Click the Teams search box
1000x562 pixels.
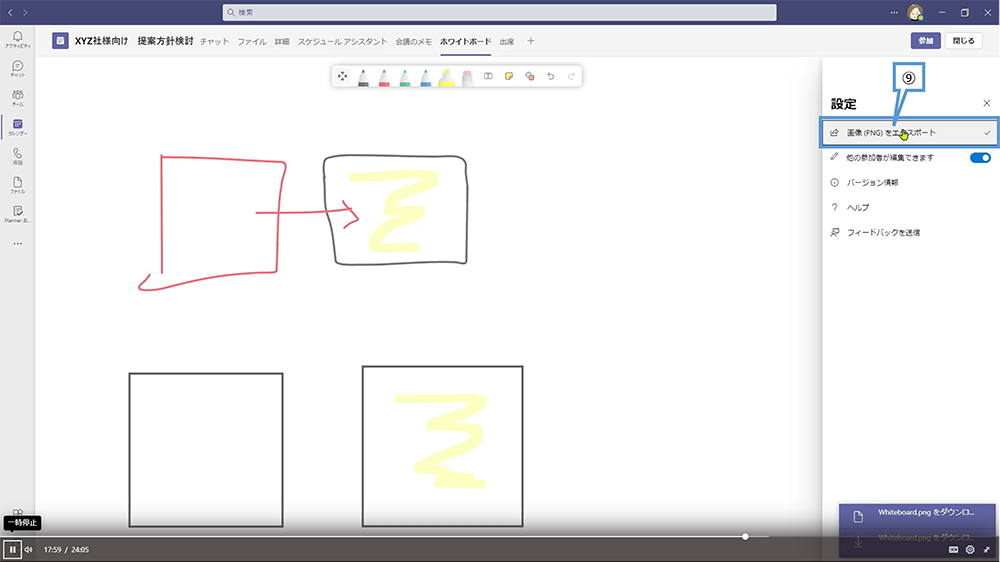click(x=499, y=12)
